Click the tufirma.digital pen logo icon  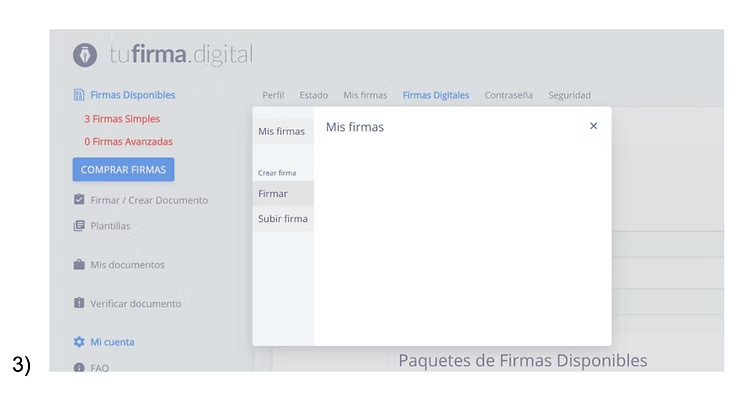85,55
